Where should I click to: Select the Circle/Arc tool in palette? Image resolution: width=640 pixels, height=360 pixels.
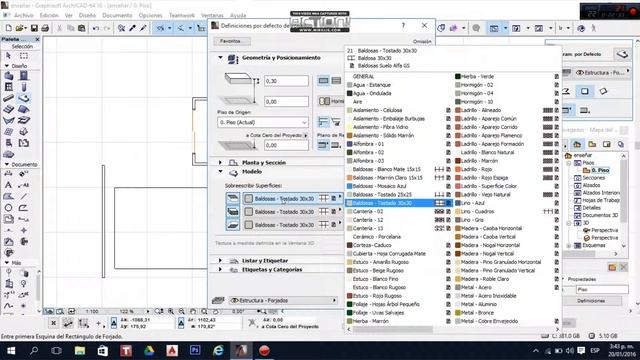[x=8, y=208]
